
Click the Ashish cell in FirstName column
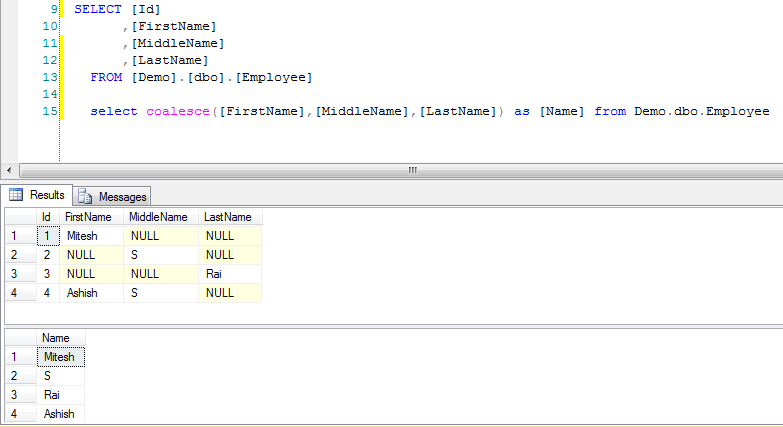click(91, 293)
